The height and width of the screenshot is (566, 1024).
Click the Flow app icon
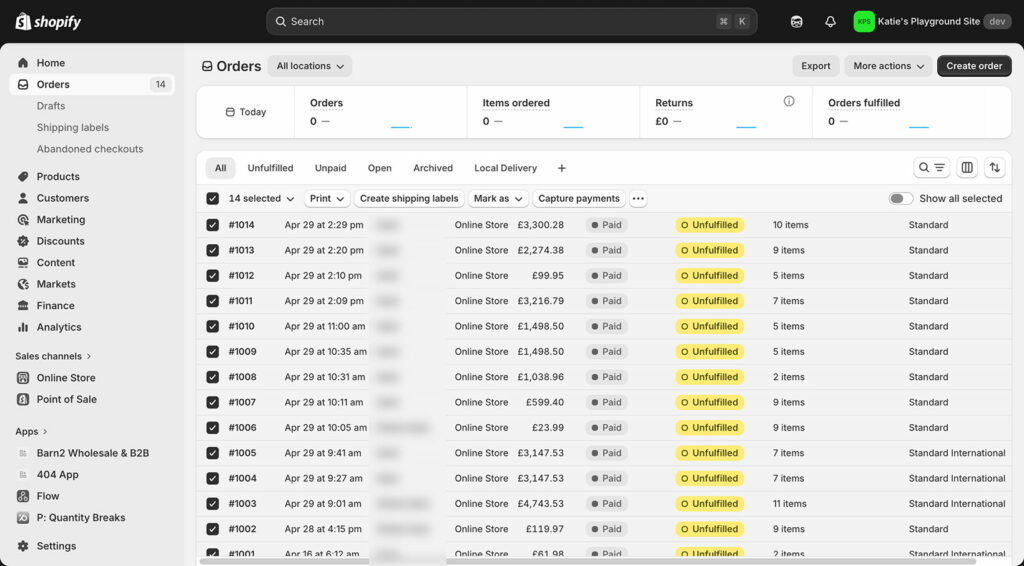[x=24, y=496]
